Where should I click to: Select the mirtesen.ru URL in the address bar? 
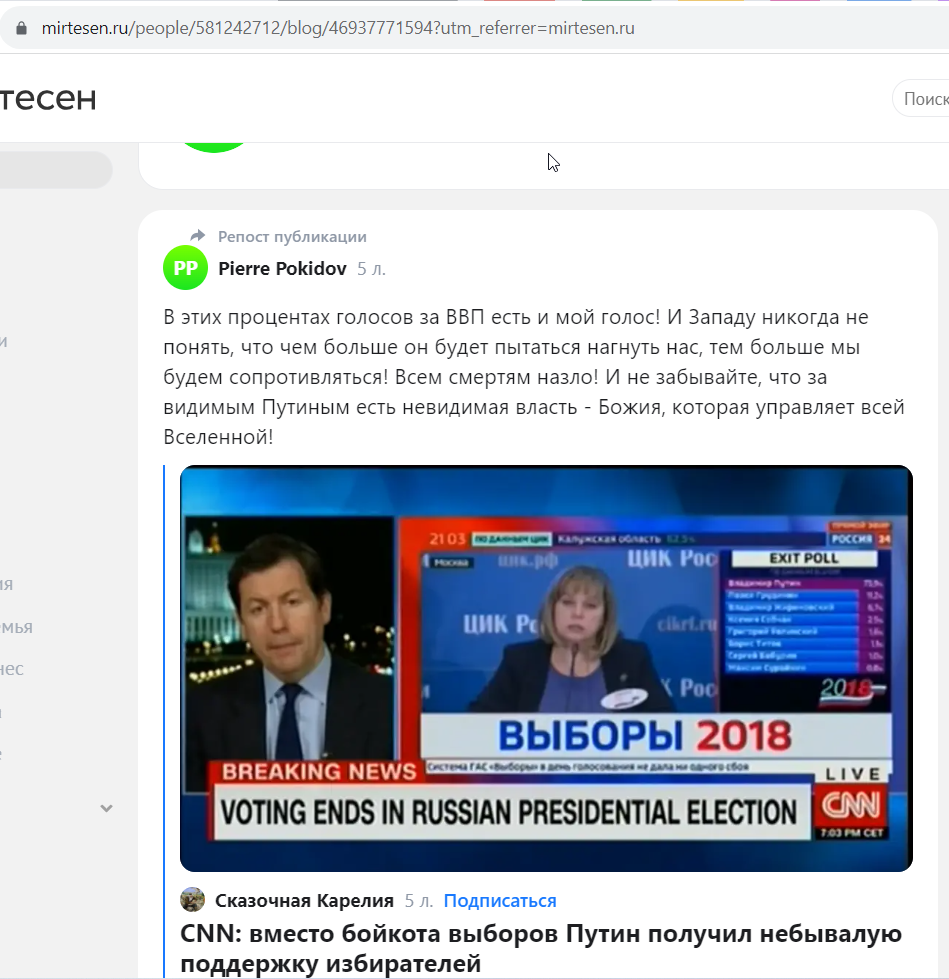338,28
